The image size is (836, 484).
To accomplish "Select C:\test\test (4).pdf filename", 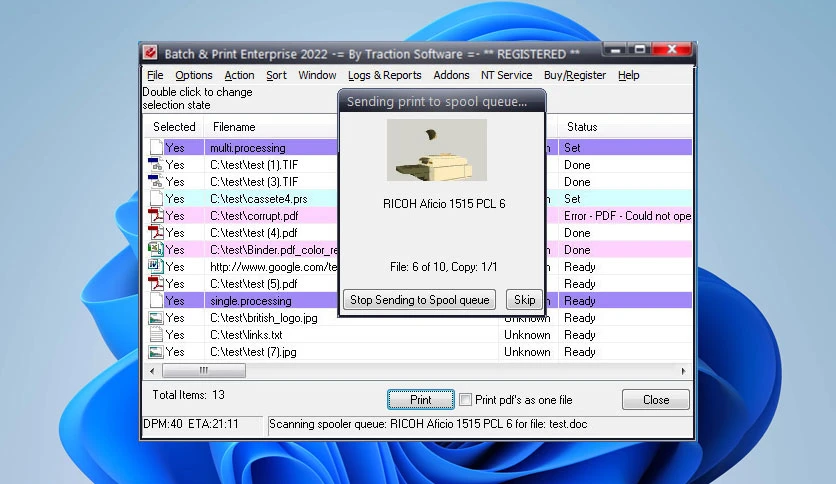I will click(x=253, y=233).
